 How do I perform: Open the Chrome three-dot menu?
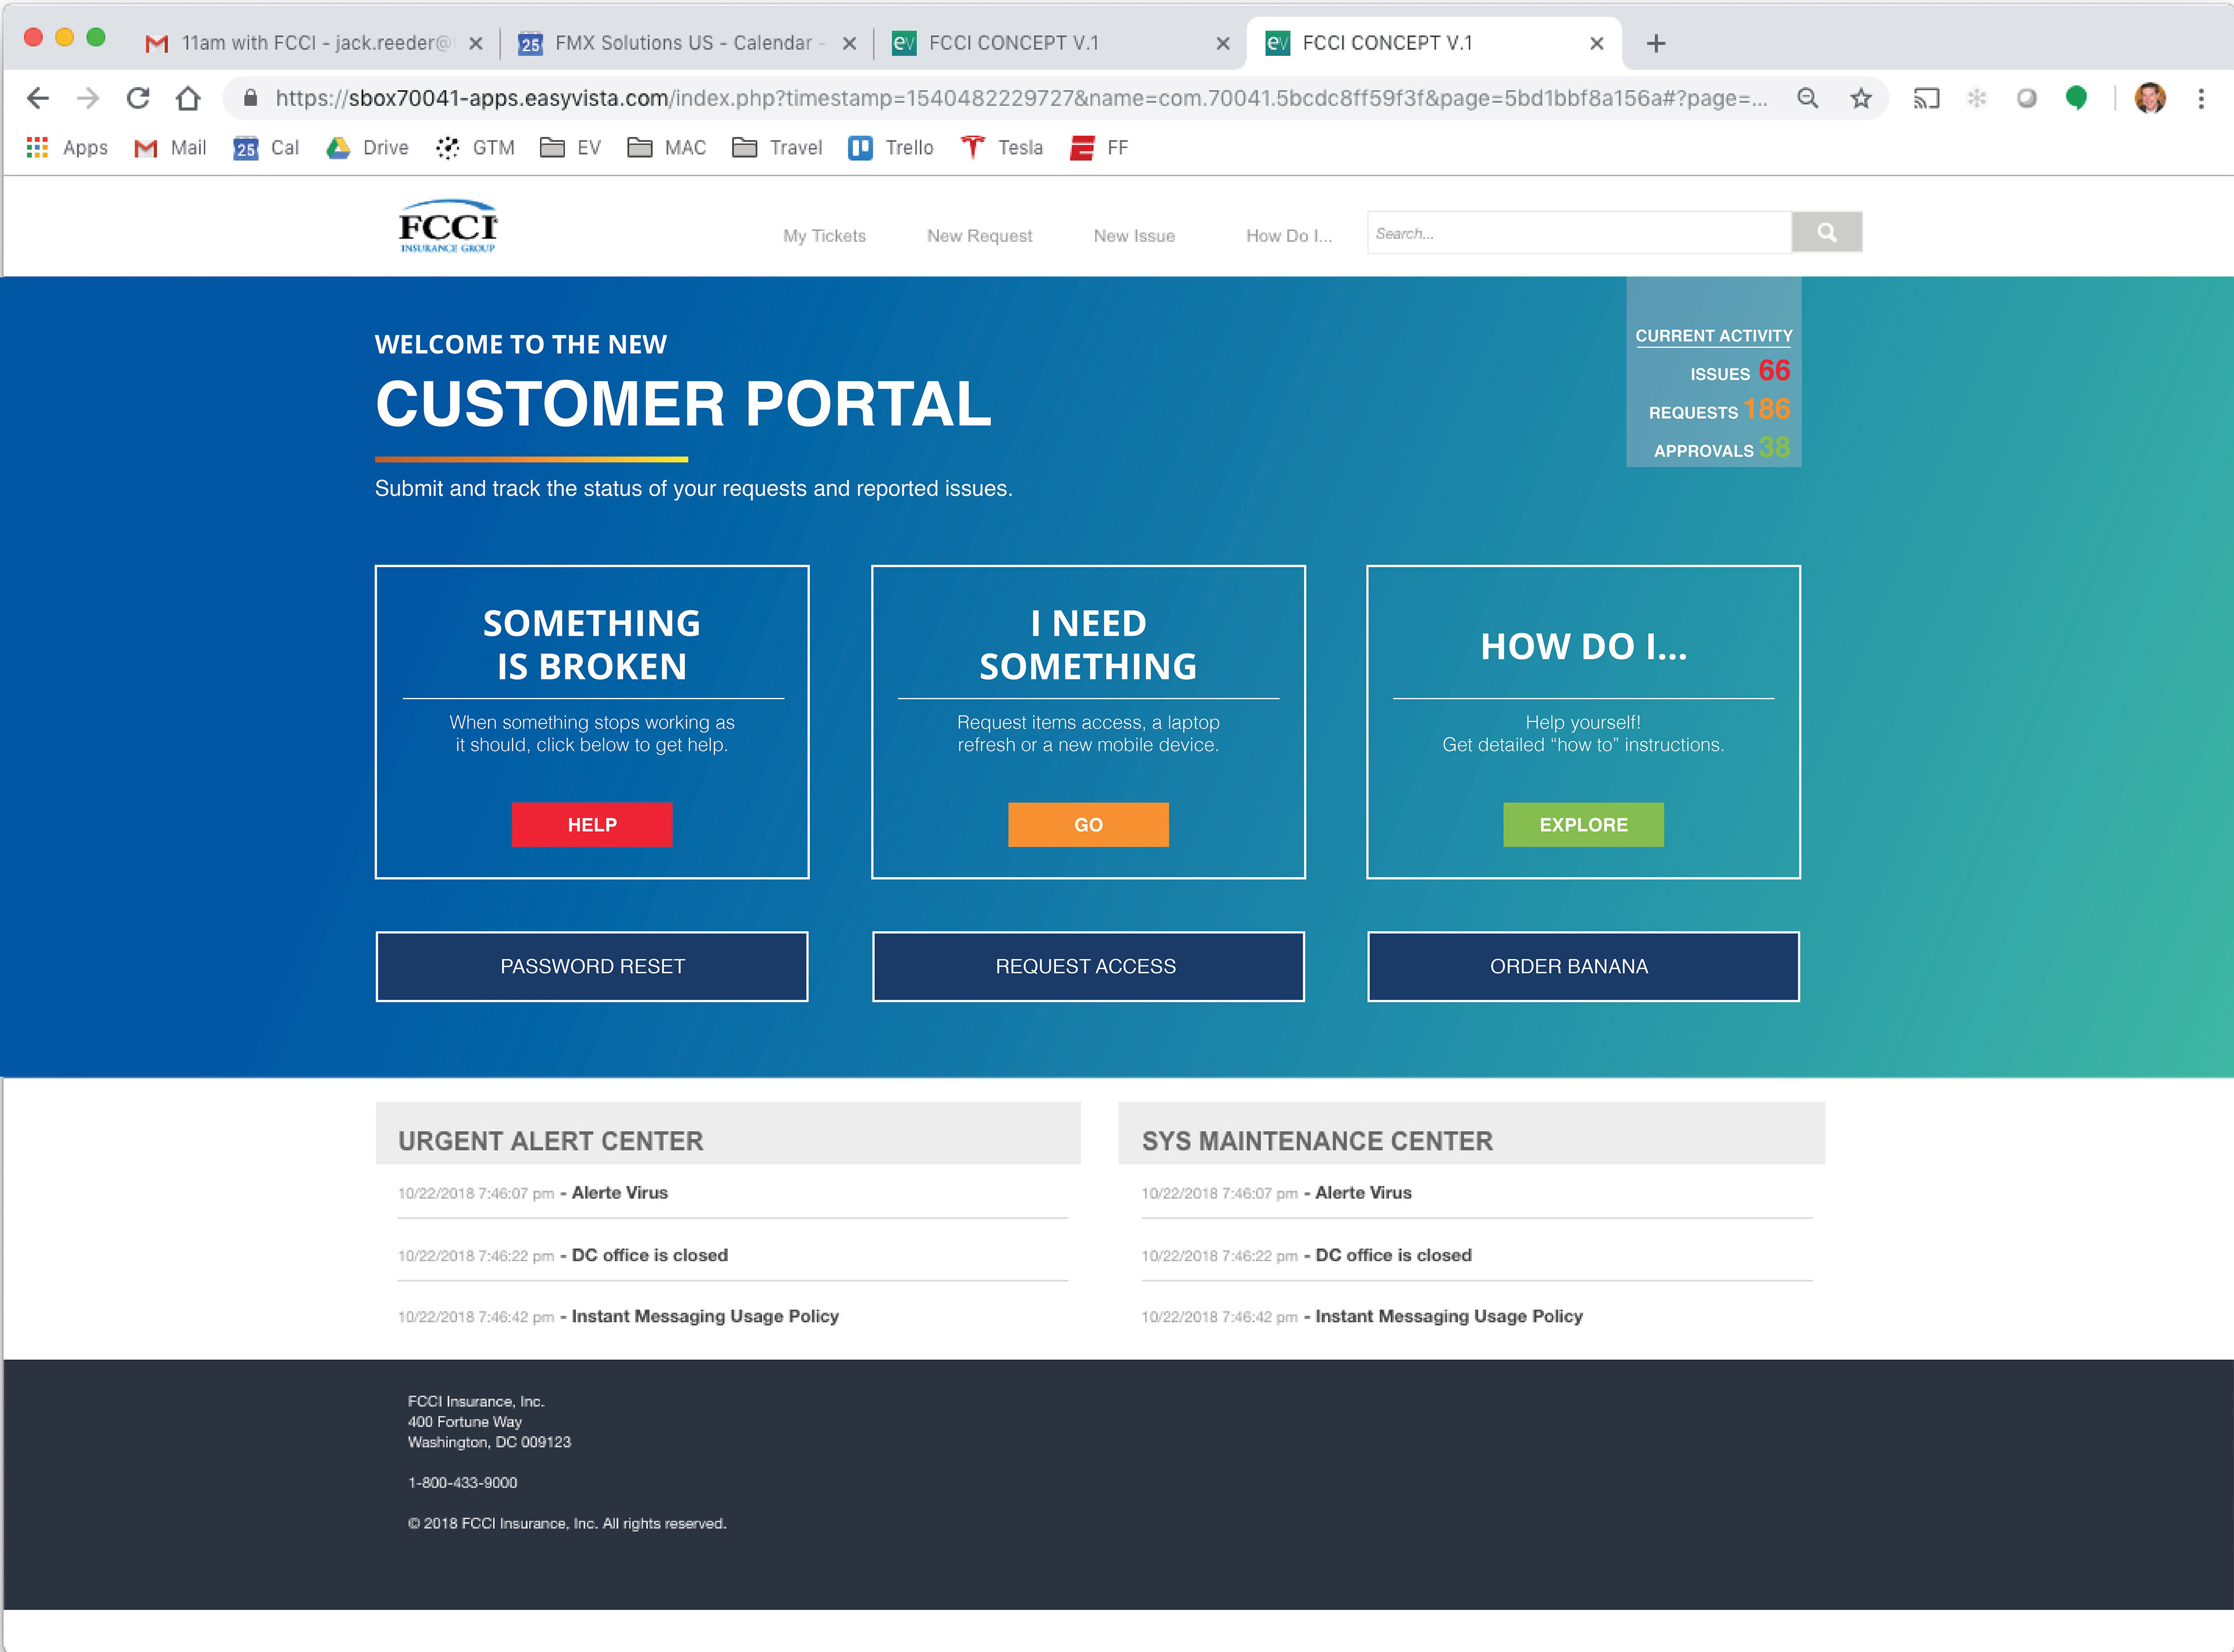pyautogui.click(x=2200, y=98)
